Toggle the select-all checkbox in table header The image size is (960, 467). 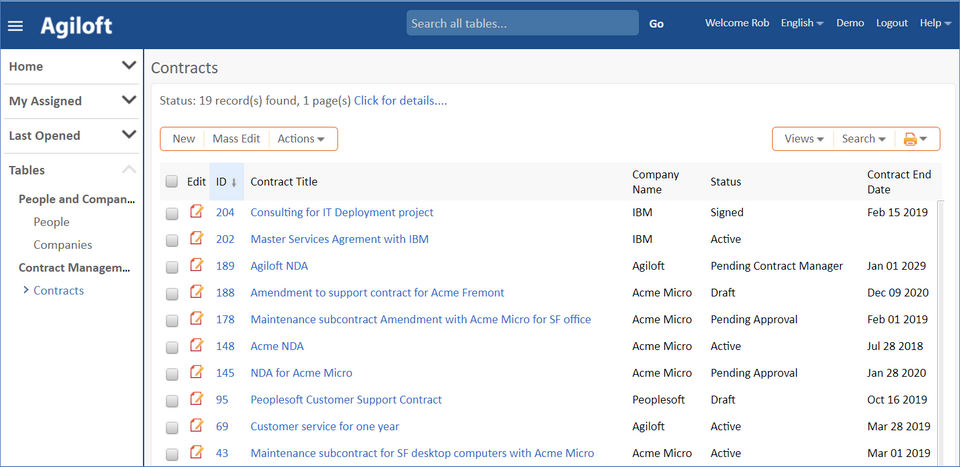(172, 182)
